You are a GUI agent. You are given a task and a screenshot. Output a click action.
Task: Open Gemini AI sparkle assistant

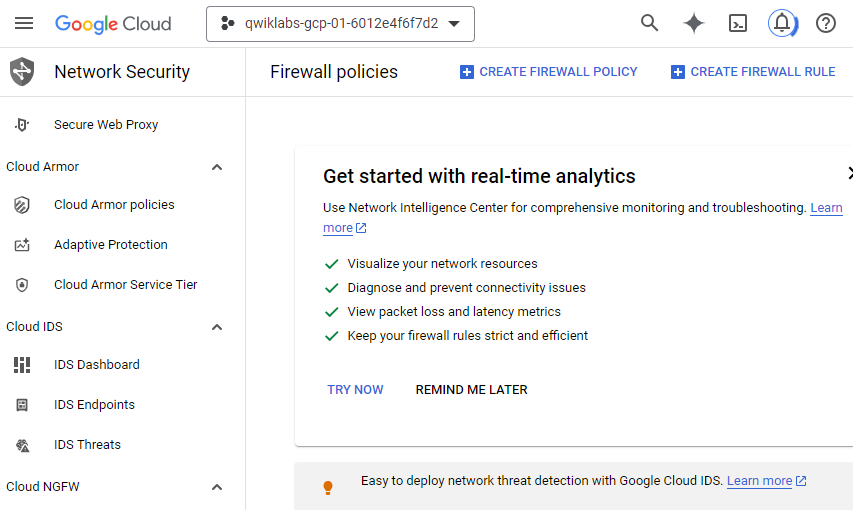[694, 23]
